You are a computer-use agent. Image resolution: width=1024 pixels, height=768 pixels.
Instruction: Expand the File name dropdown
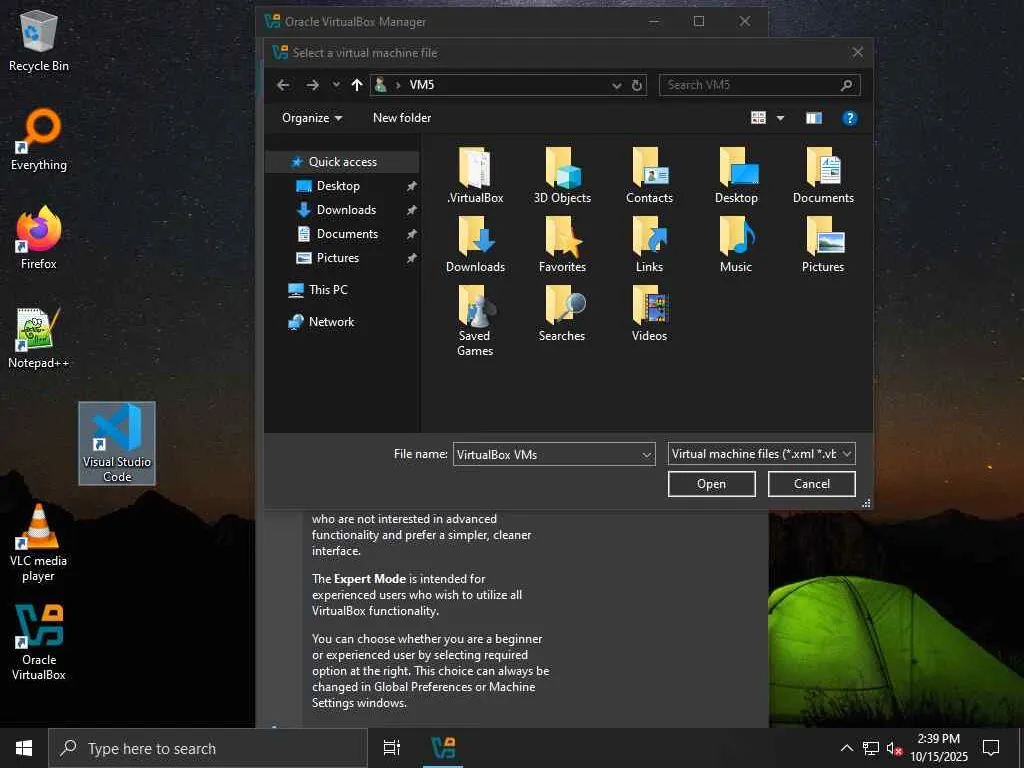[647, 455]
